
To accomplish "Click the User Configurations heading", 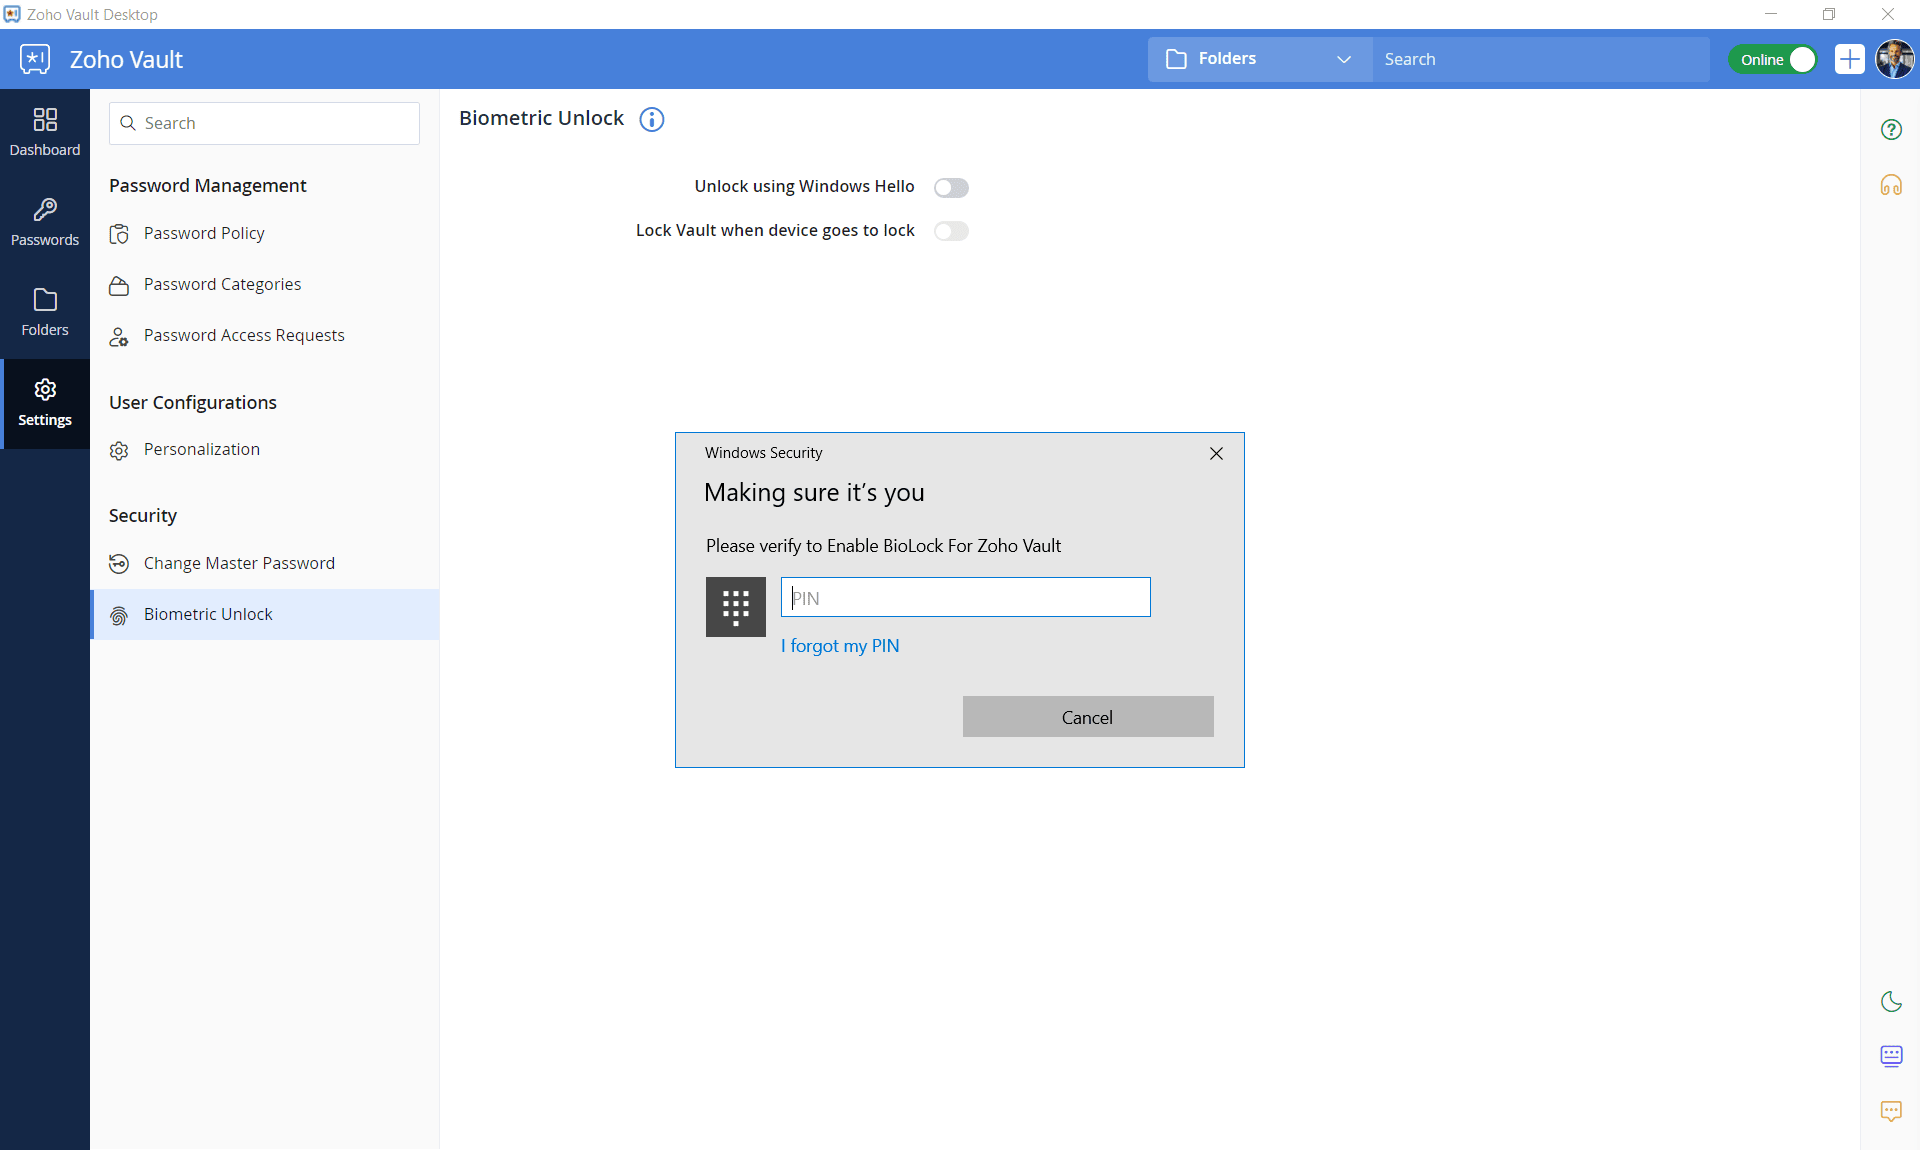I will click(x=193, y=402).
